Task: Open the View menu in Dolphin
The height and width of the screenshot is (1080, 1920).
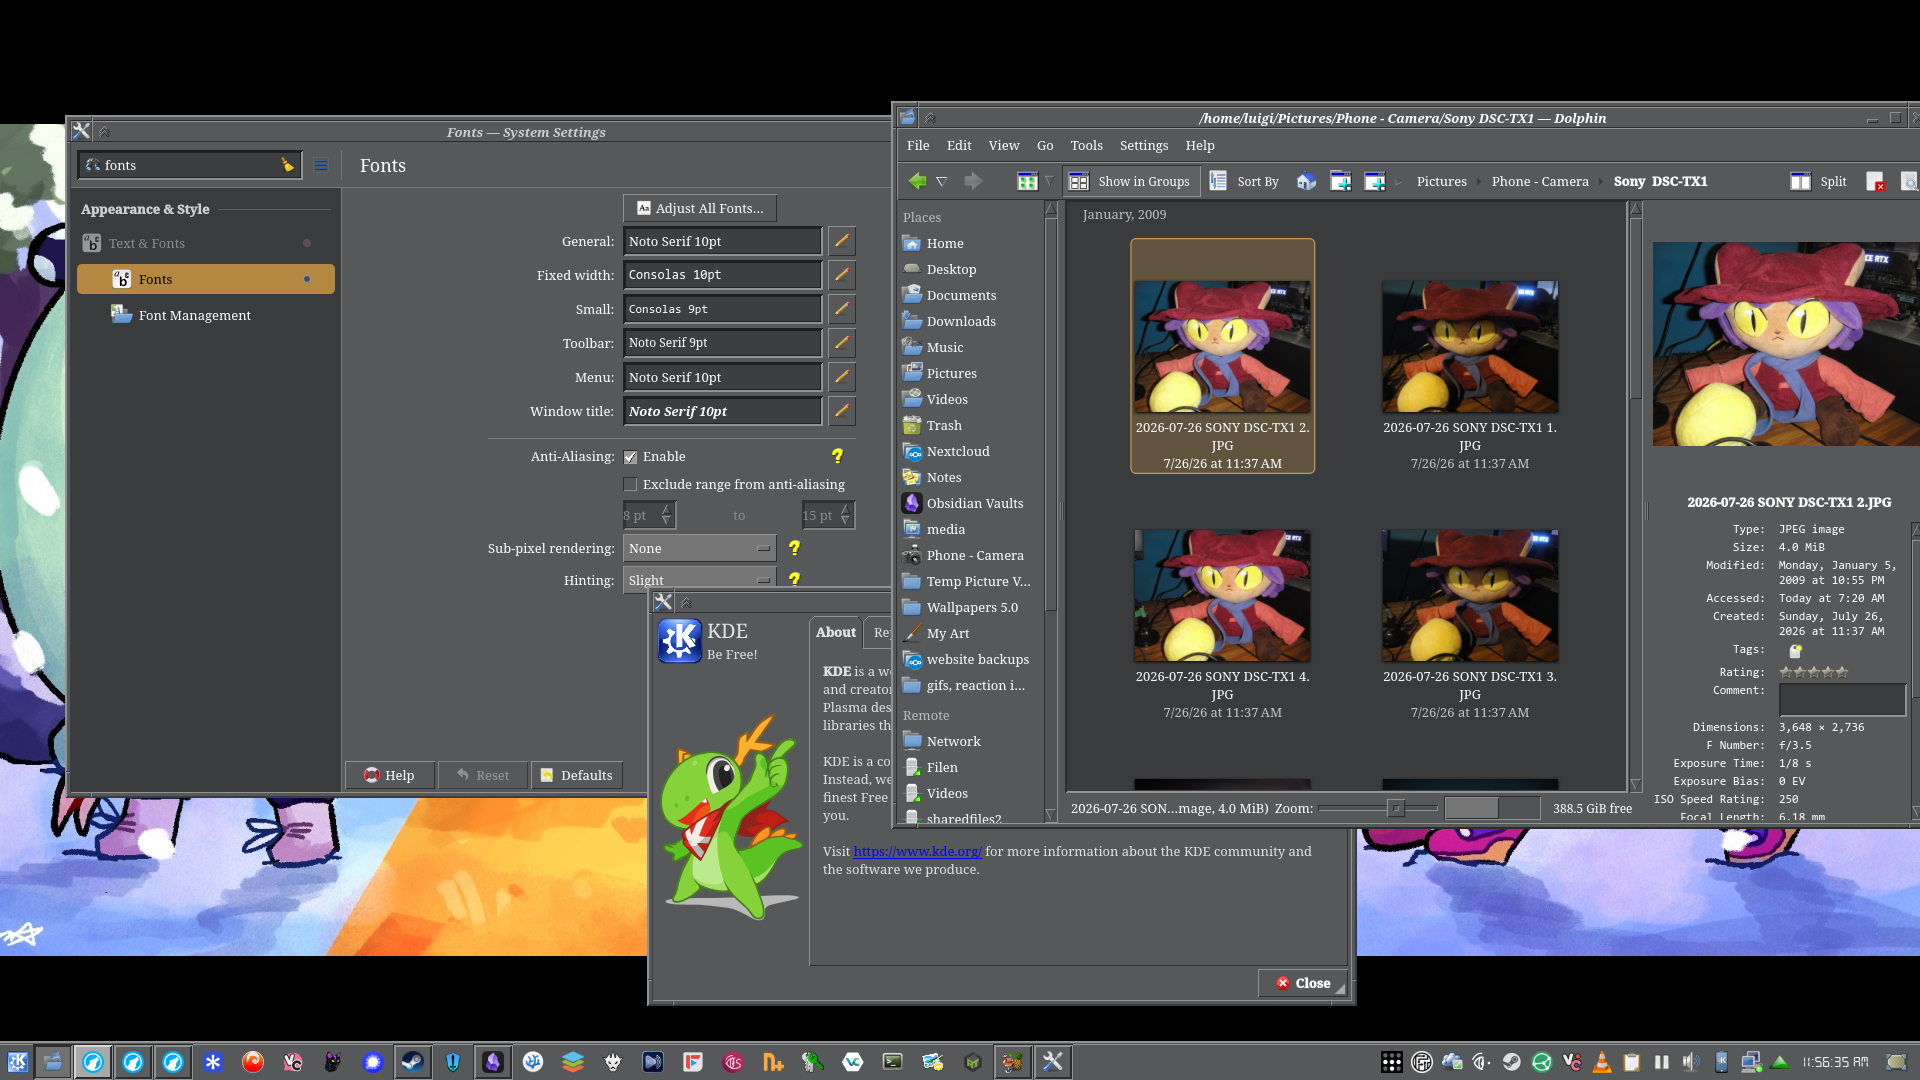Action: [1004, 145]
